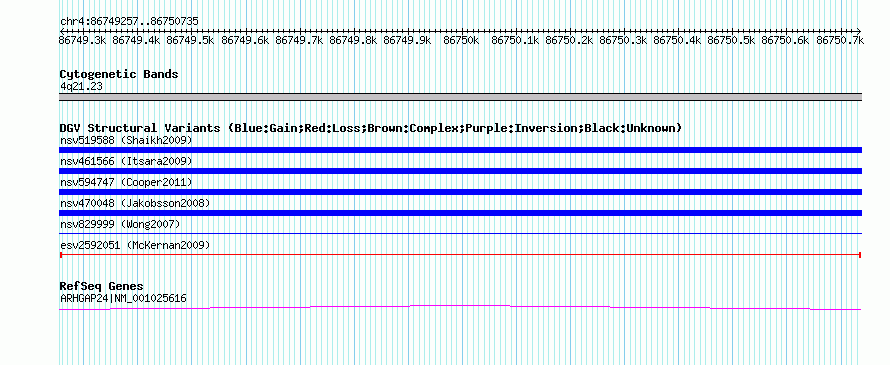The width and height of the screenshot is (890, 365).
Task: Open the nsv461566 (Itsara2009) variant label
Action: tap(126, 161)
